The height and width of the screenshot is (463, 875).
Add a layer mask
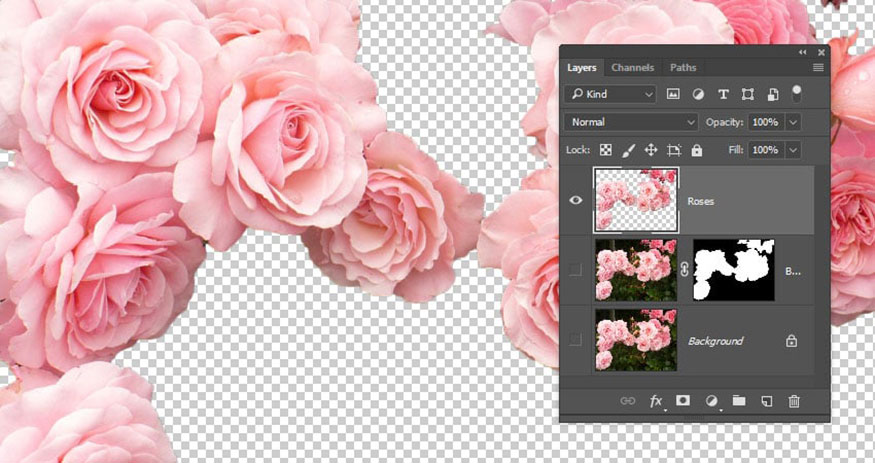[x=683, y=401]
